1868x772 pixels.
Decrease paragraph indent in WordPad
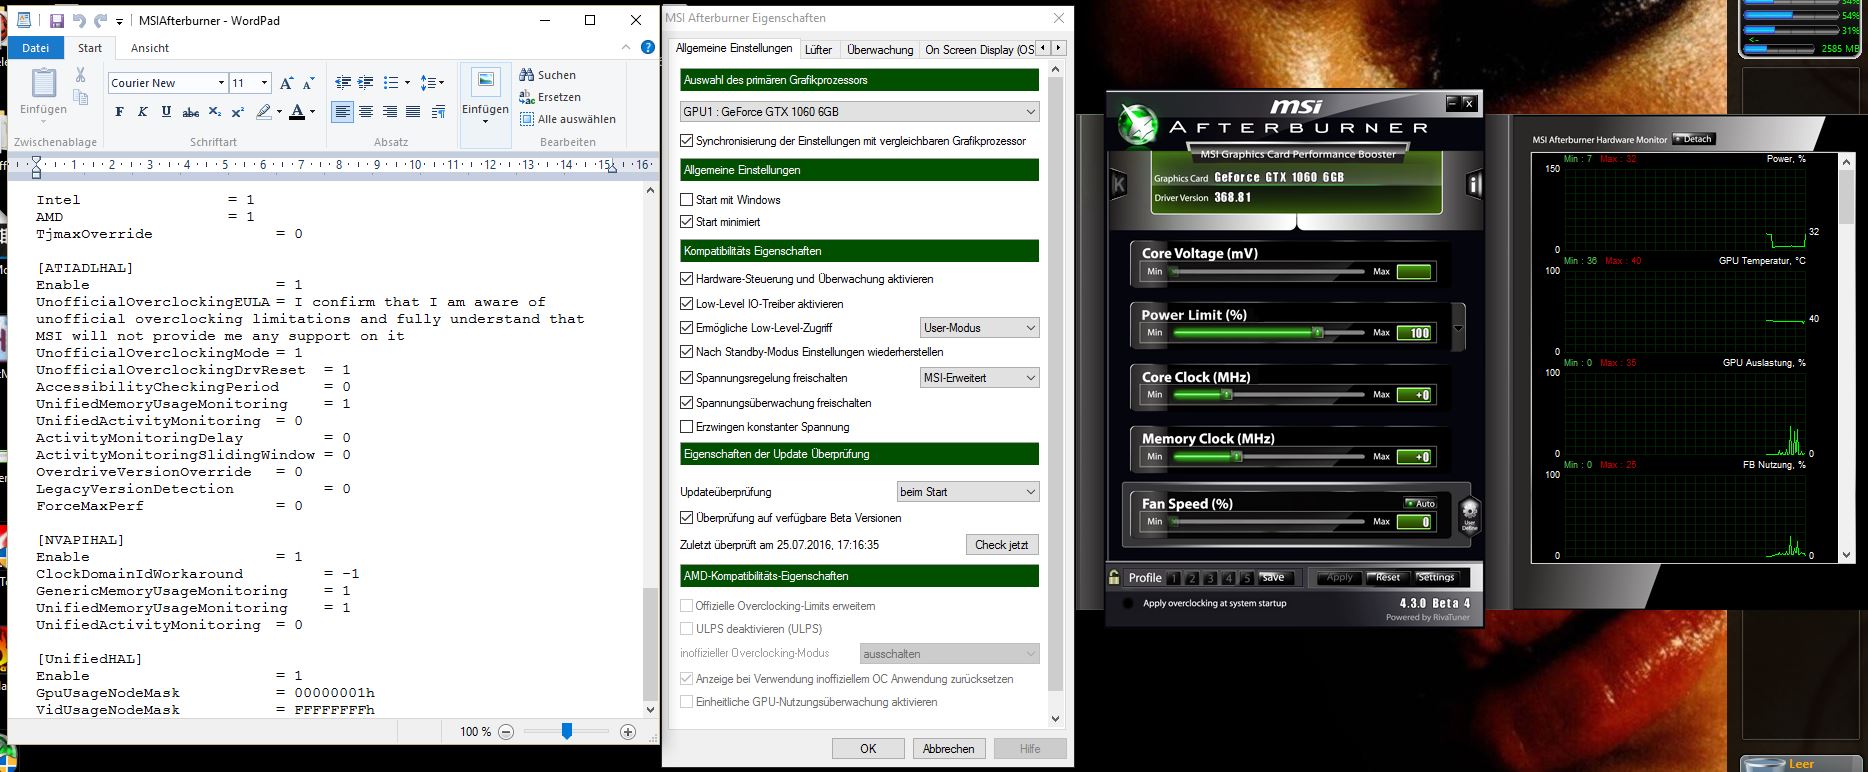pos(343,83)
